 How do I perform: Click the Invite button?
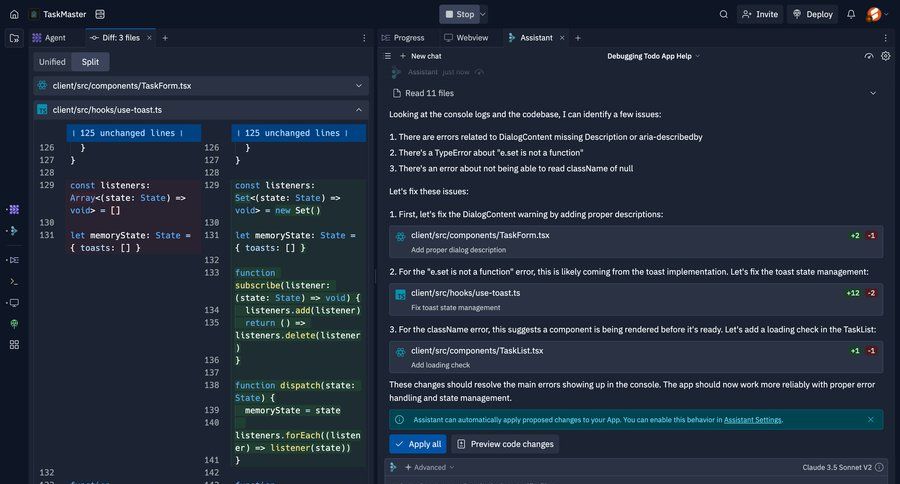(x=760, y=14)
